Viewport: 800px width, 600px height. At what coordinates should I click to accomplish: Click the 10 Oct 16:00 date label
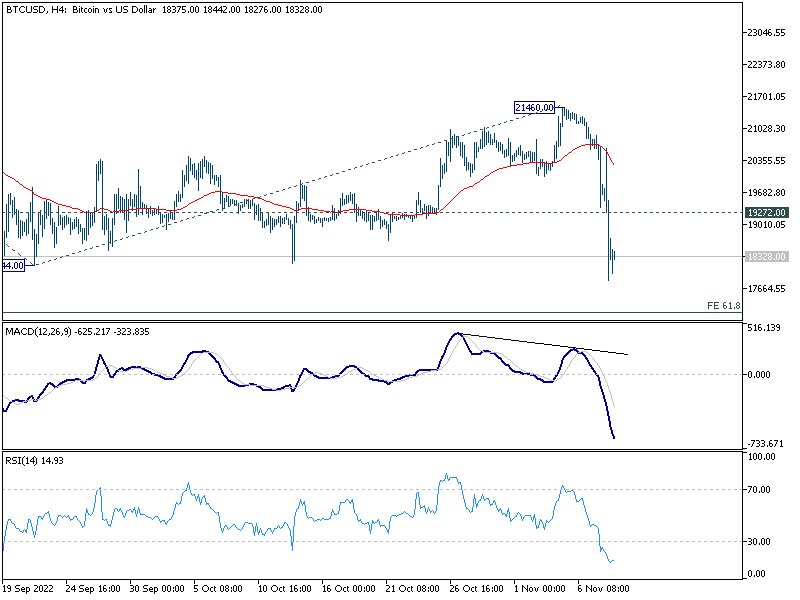285,589
